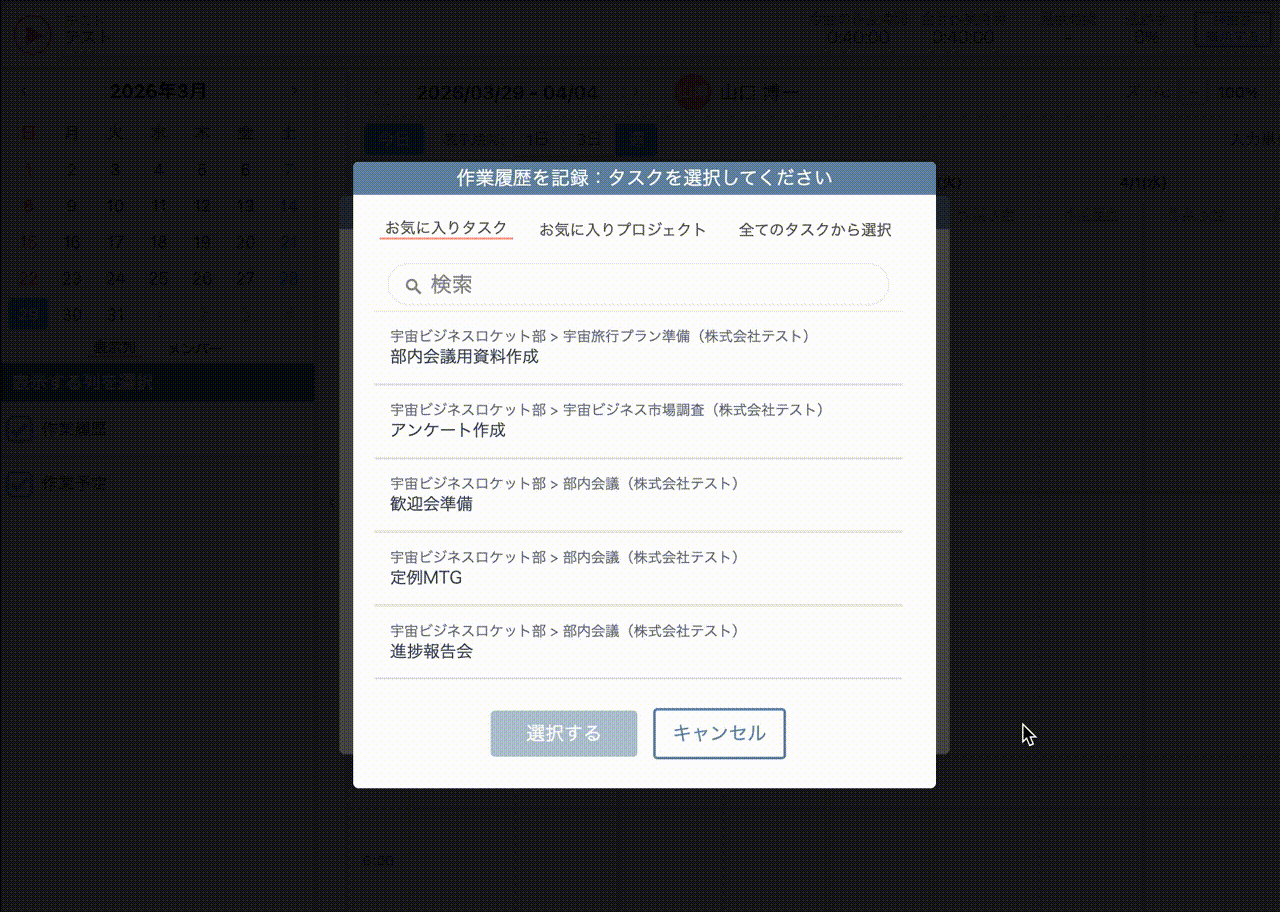Switch to the 全てのタスクから選択 tab
This screenshot has height=912, width=1280.
(815, 228)
